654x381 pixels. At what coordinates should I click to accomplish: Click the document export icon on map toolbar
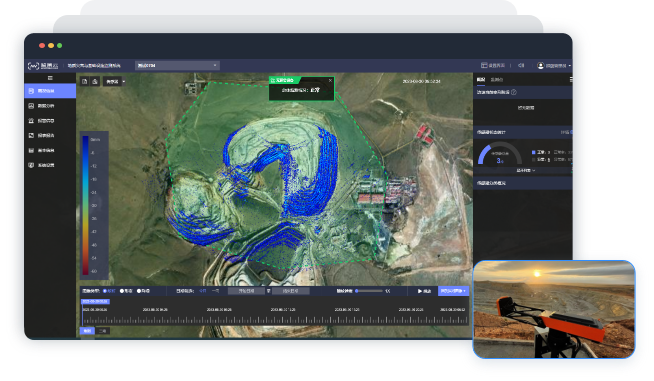click(85, 81)
